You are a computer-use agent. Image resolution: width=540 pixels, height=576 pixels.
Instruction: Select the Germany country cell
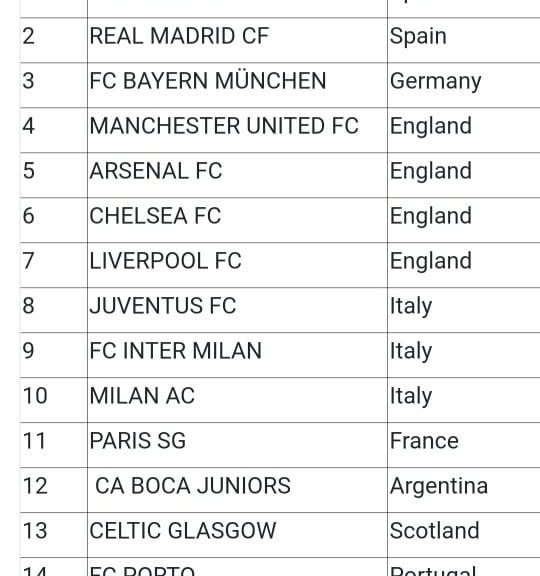(x=464, y=85)
